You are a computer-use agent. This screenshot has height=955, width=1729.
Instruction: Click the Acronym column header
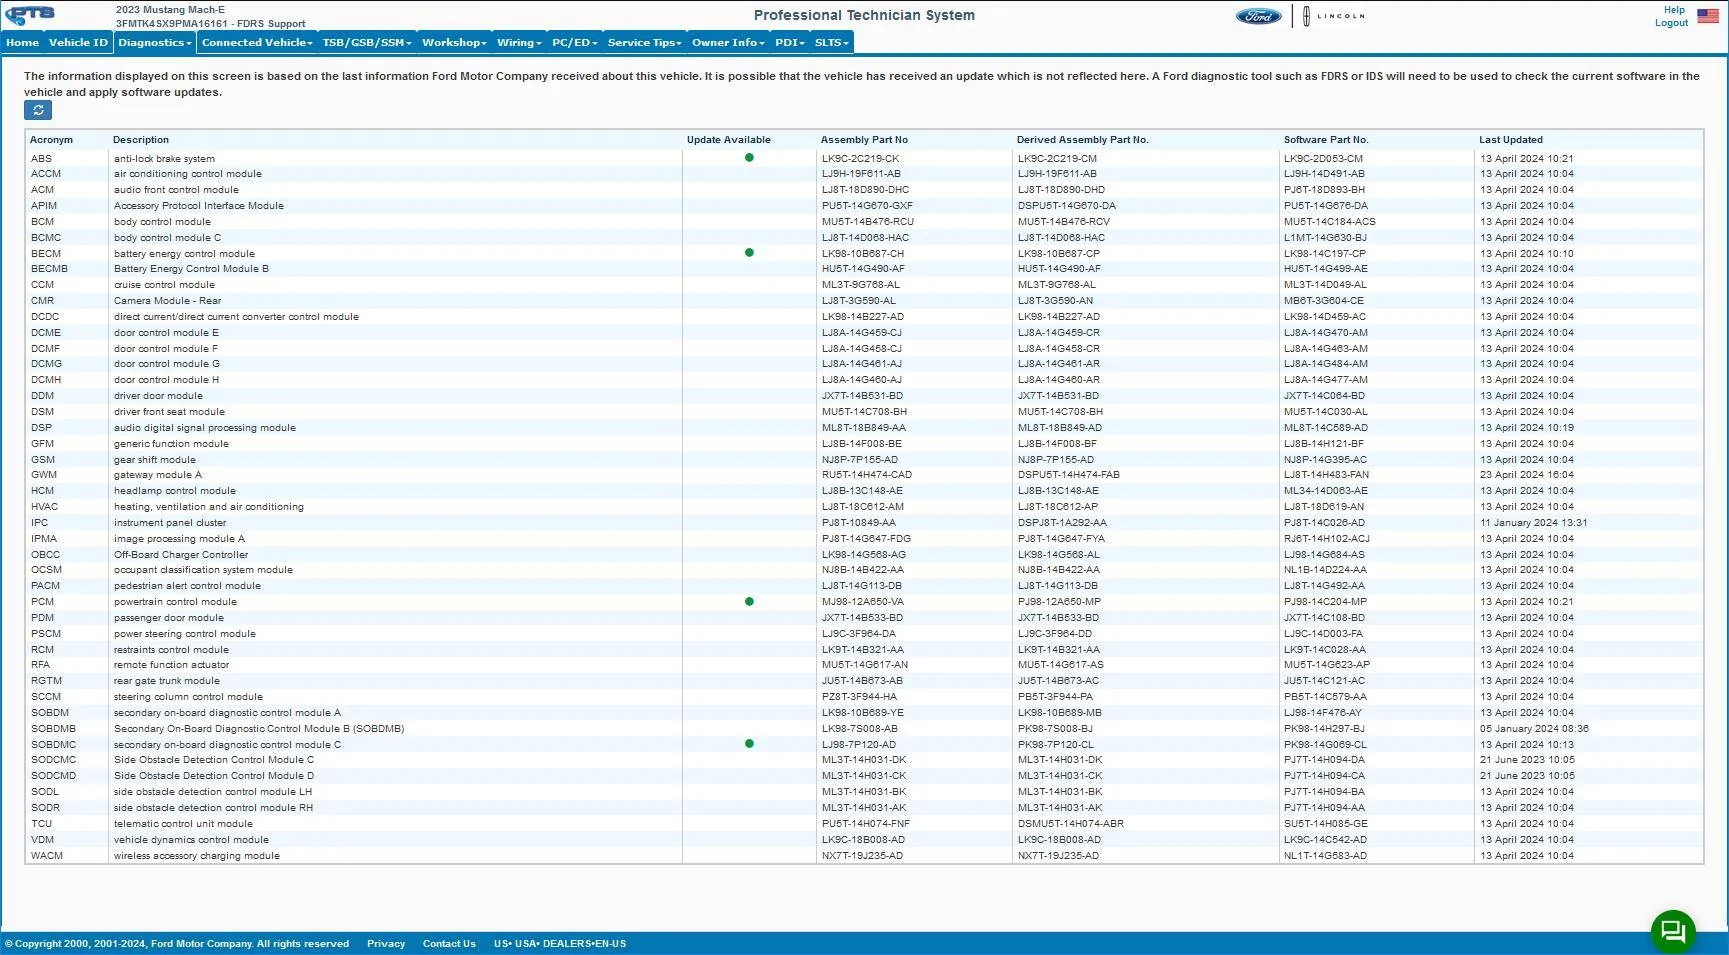point(51,140)
